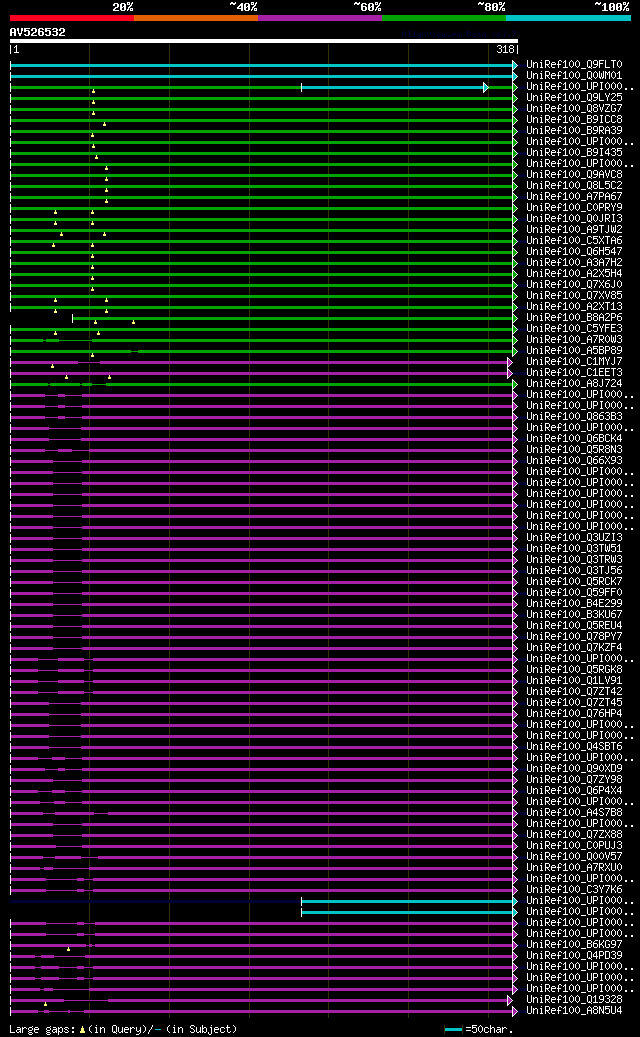The image size is (640, 1037).
Task: Choose UniRef100_Q7KZF4
Action: point(574,647)
